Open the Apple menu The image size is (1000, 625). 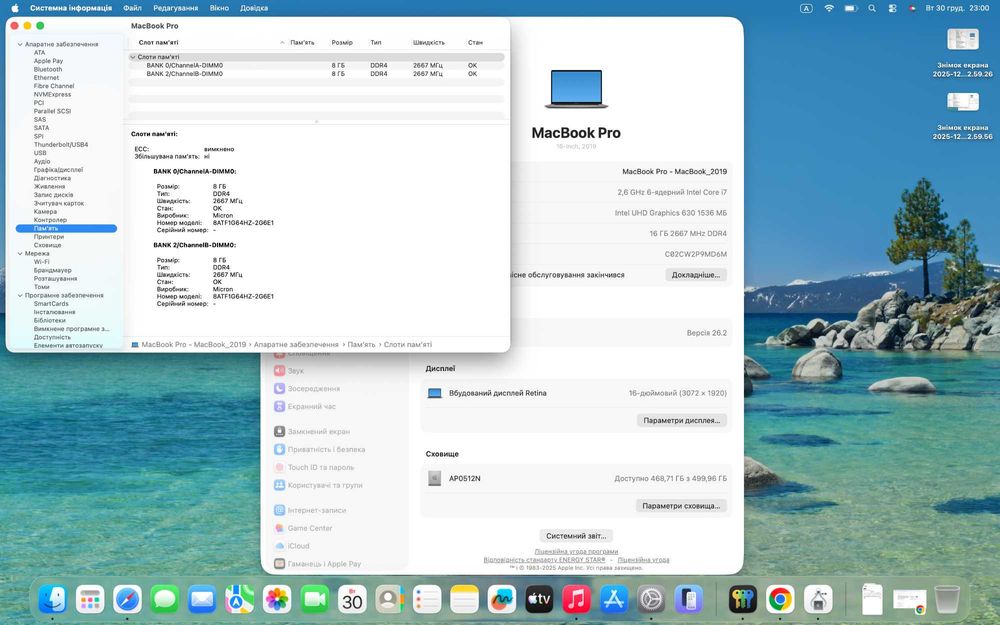pyautogui.click(x=15, y=8)
